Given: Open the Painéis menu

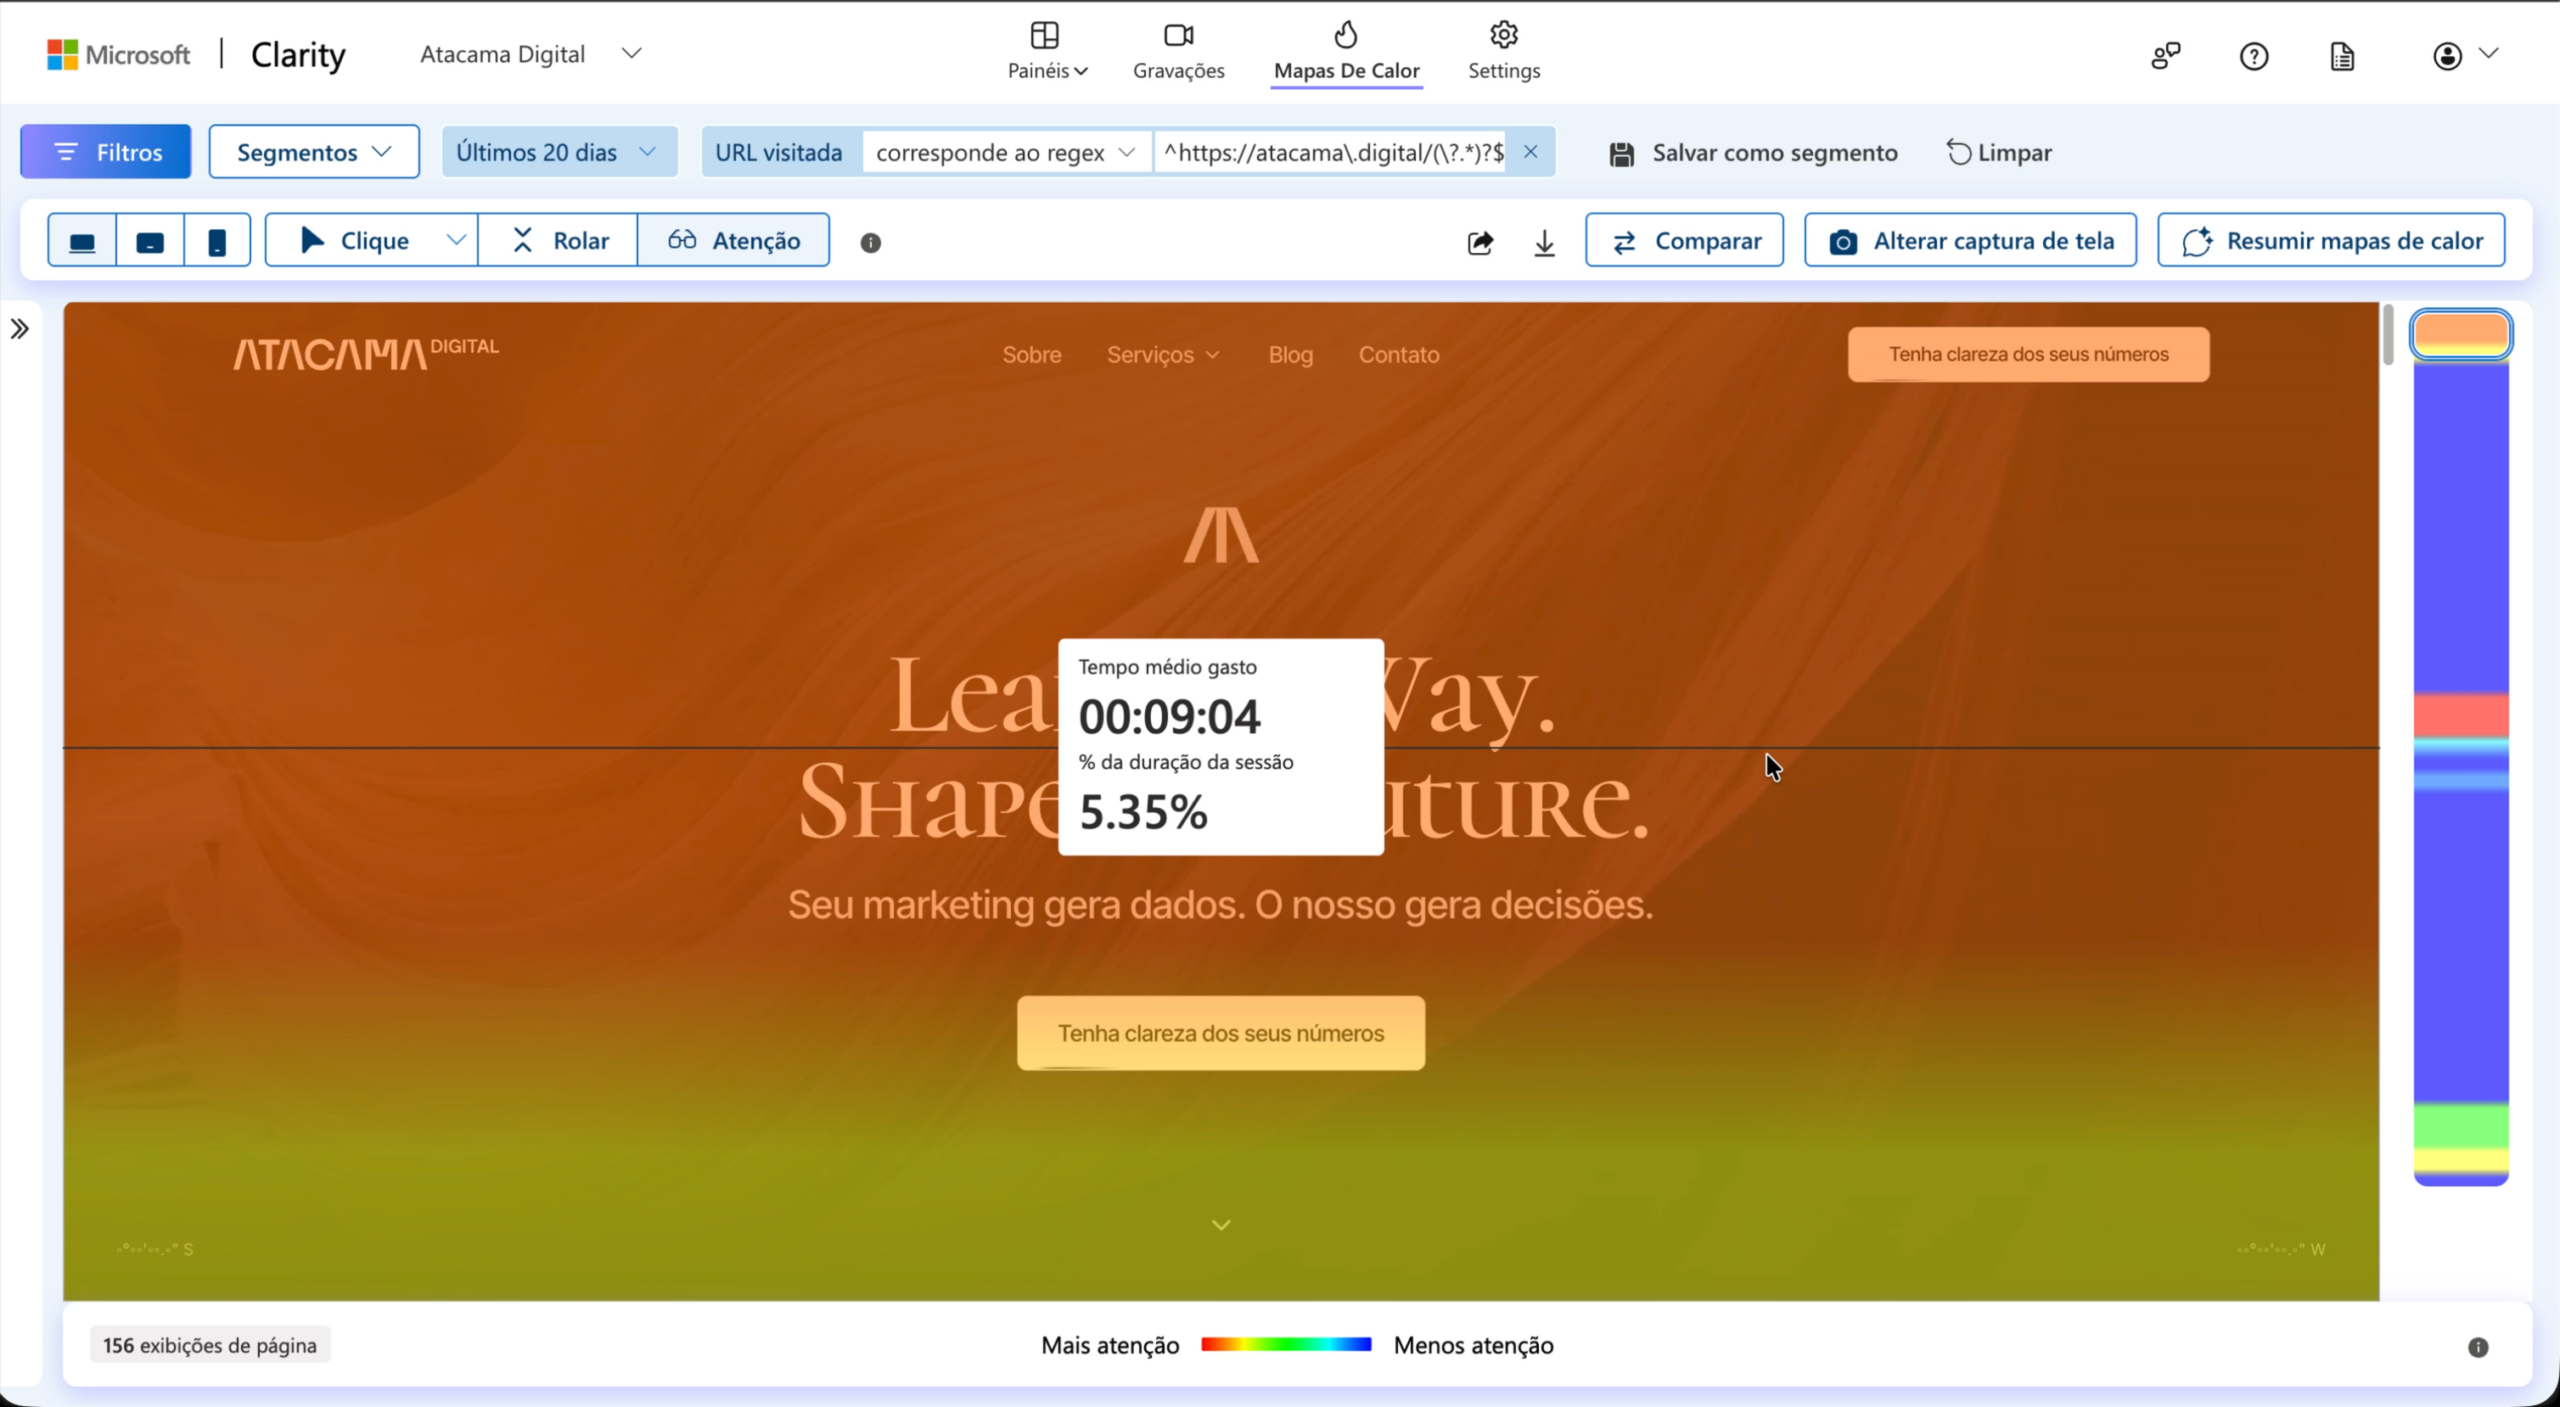Looking at the screenshot, I should pyautogui.click(x=1047, y=51).
